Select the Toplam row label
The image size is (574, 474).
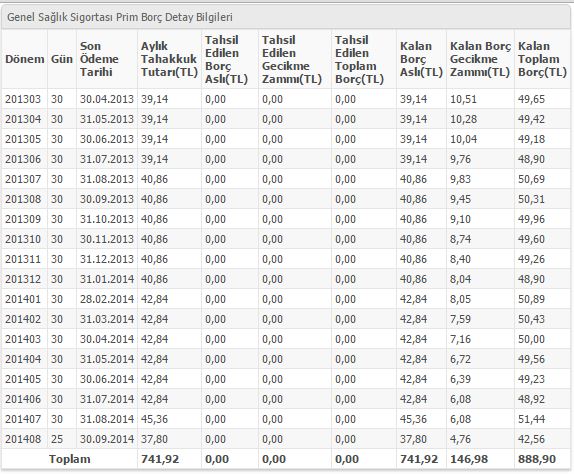point(70,459)
